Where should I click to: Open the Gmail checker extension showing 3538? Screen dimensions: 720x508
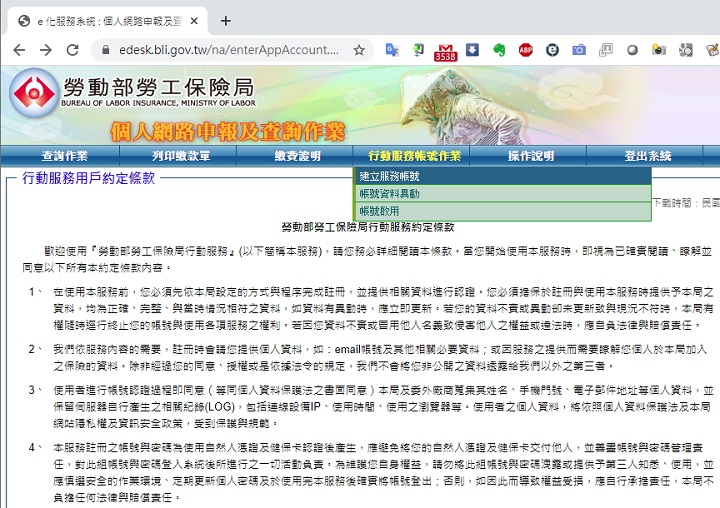pyautogui.click(x=445, y=52)
